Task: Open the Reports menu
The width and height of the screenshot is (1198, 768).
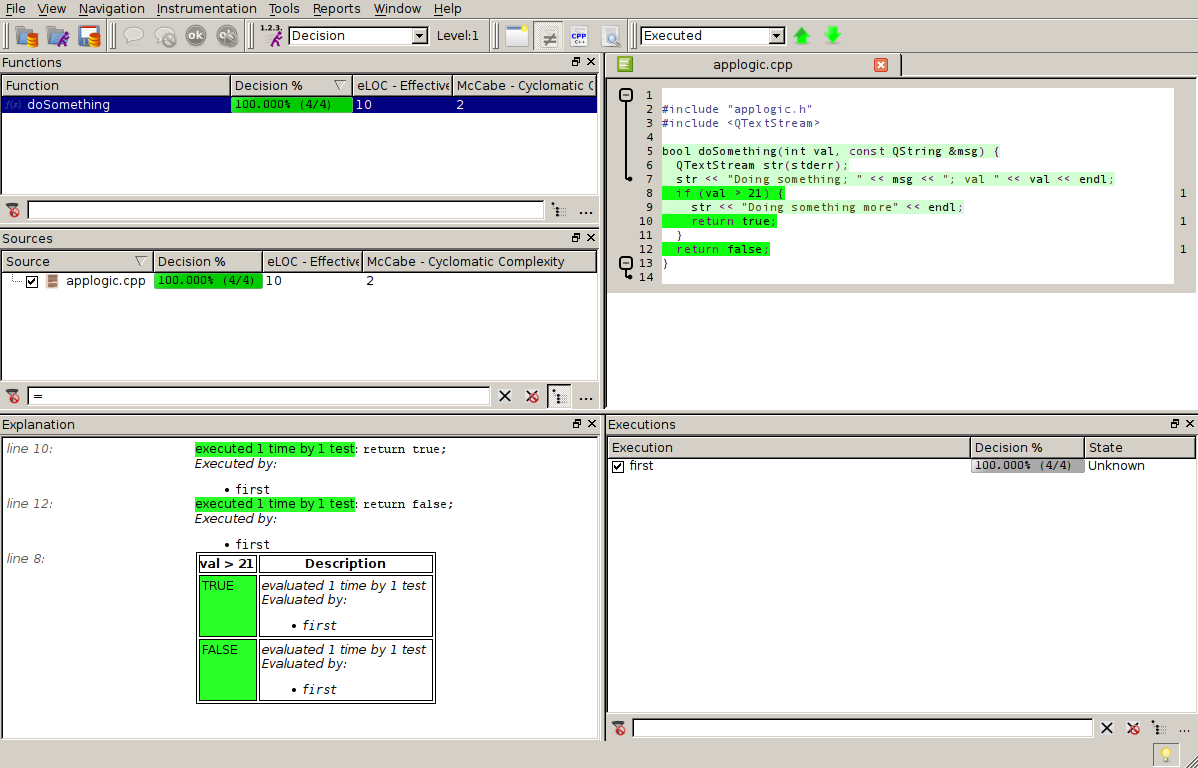Action: click(x=336, y=8)
